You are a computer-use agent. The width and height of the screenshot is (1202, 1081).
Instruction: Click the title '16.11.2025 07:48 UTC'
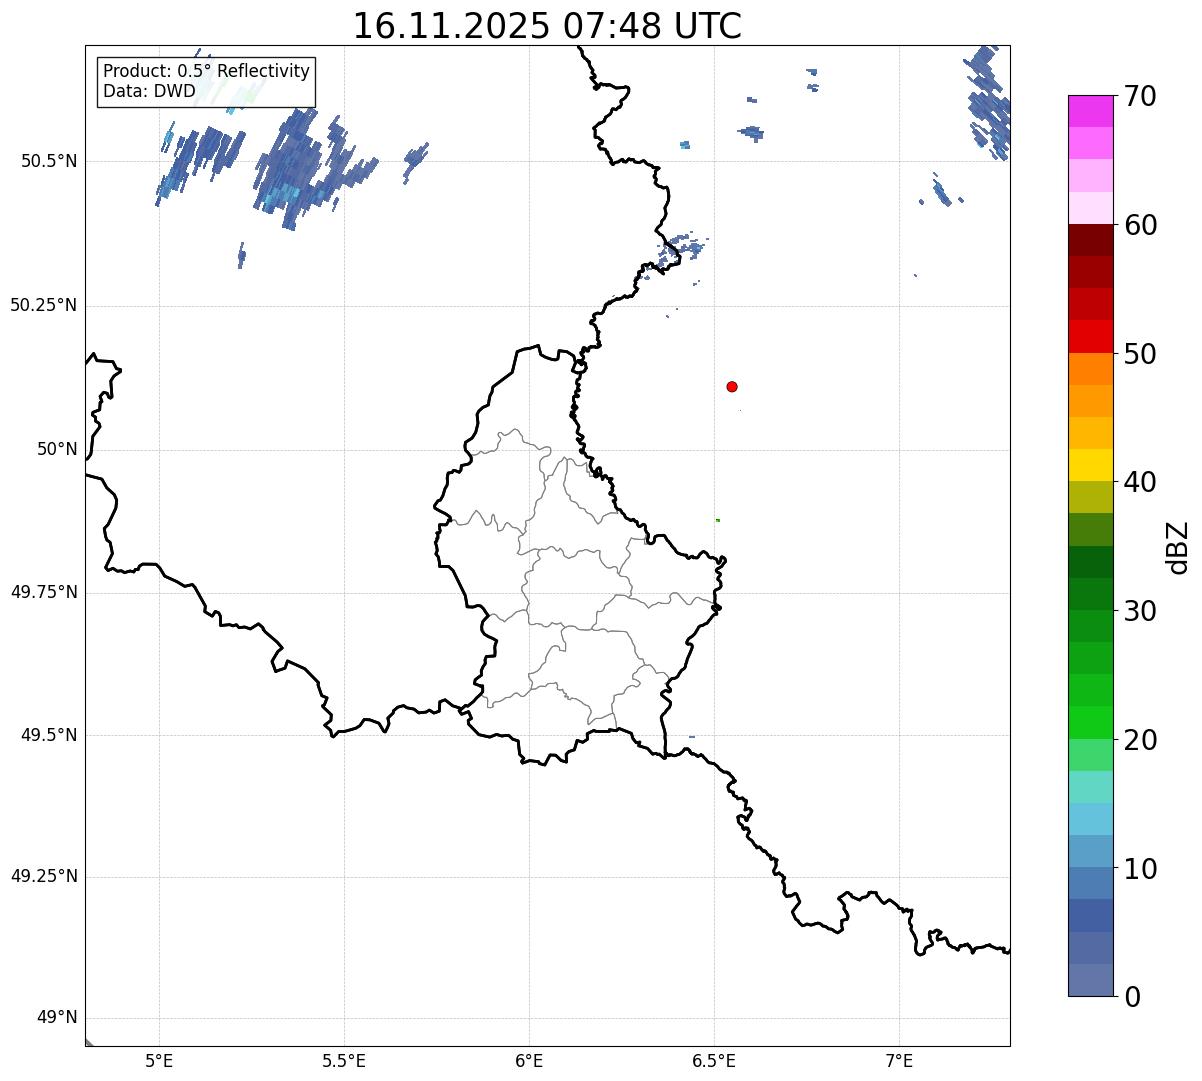click(547, 26)
